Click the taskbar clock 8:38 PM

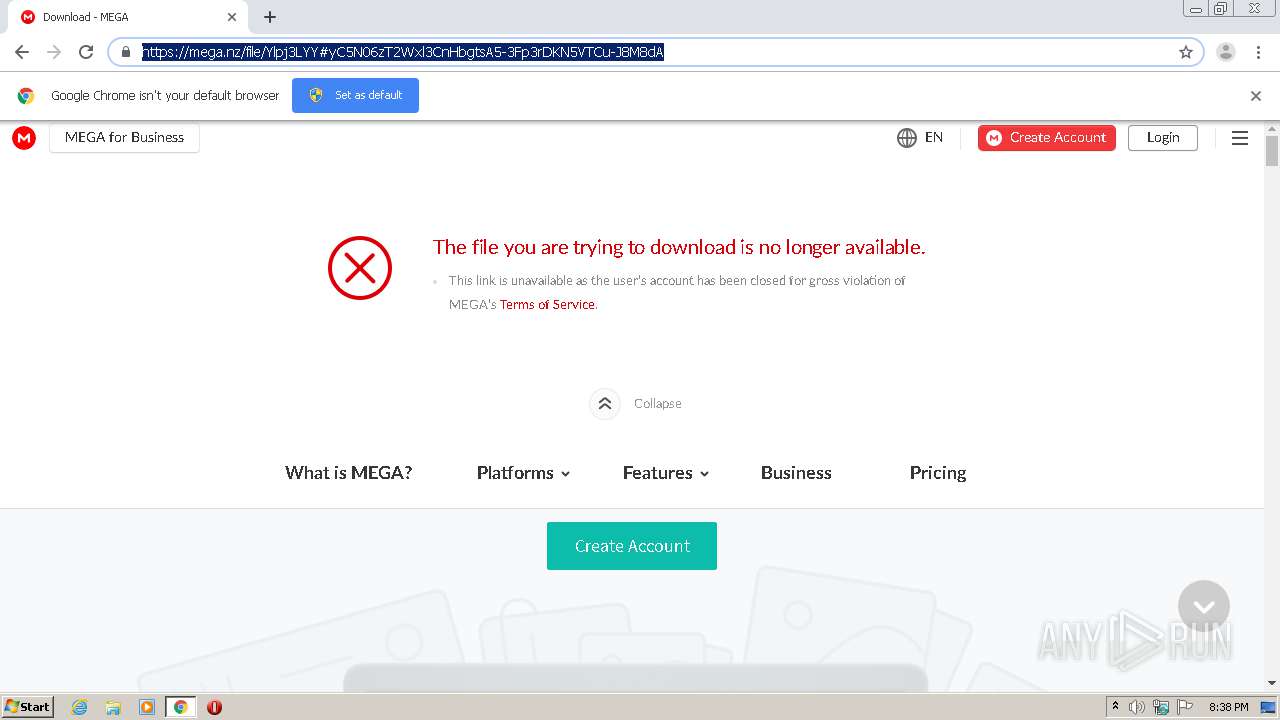1228,707
